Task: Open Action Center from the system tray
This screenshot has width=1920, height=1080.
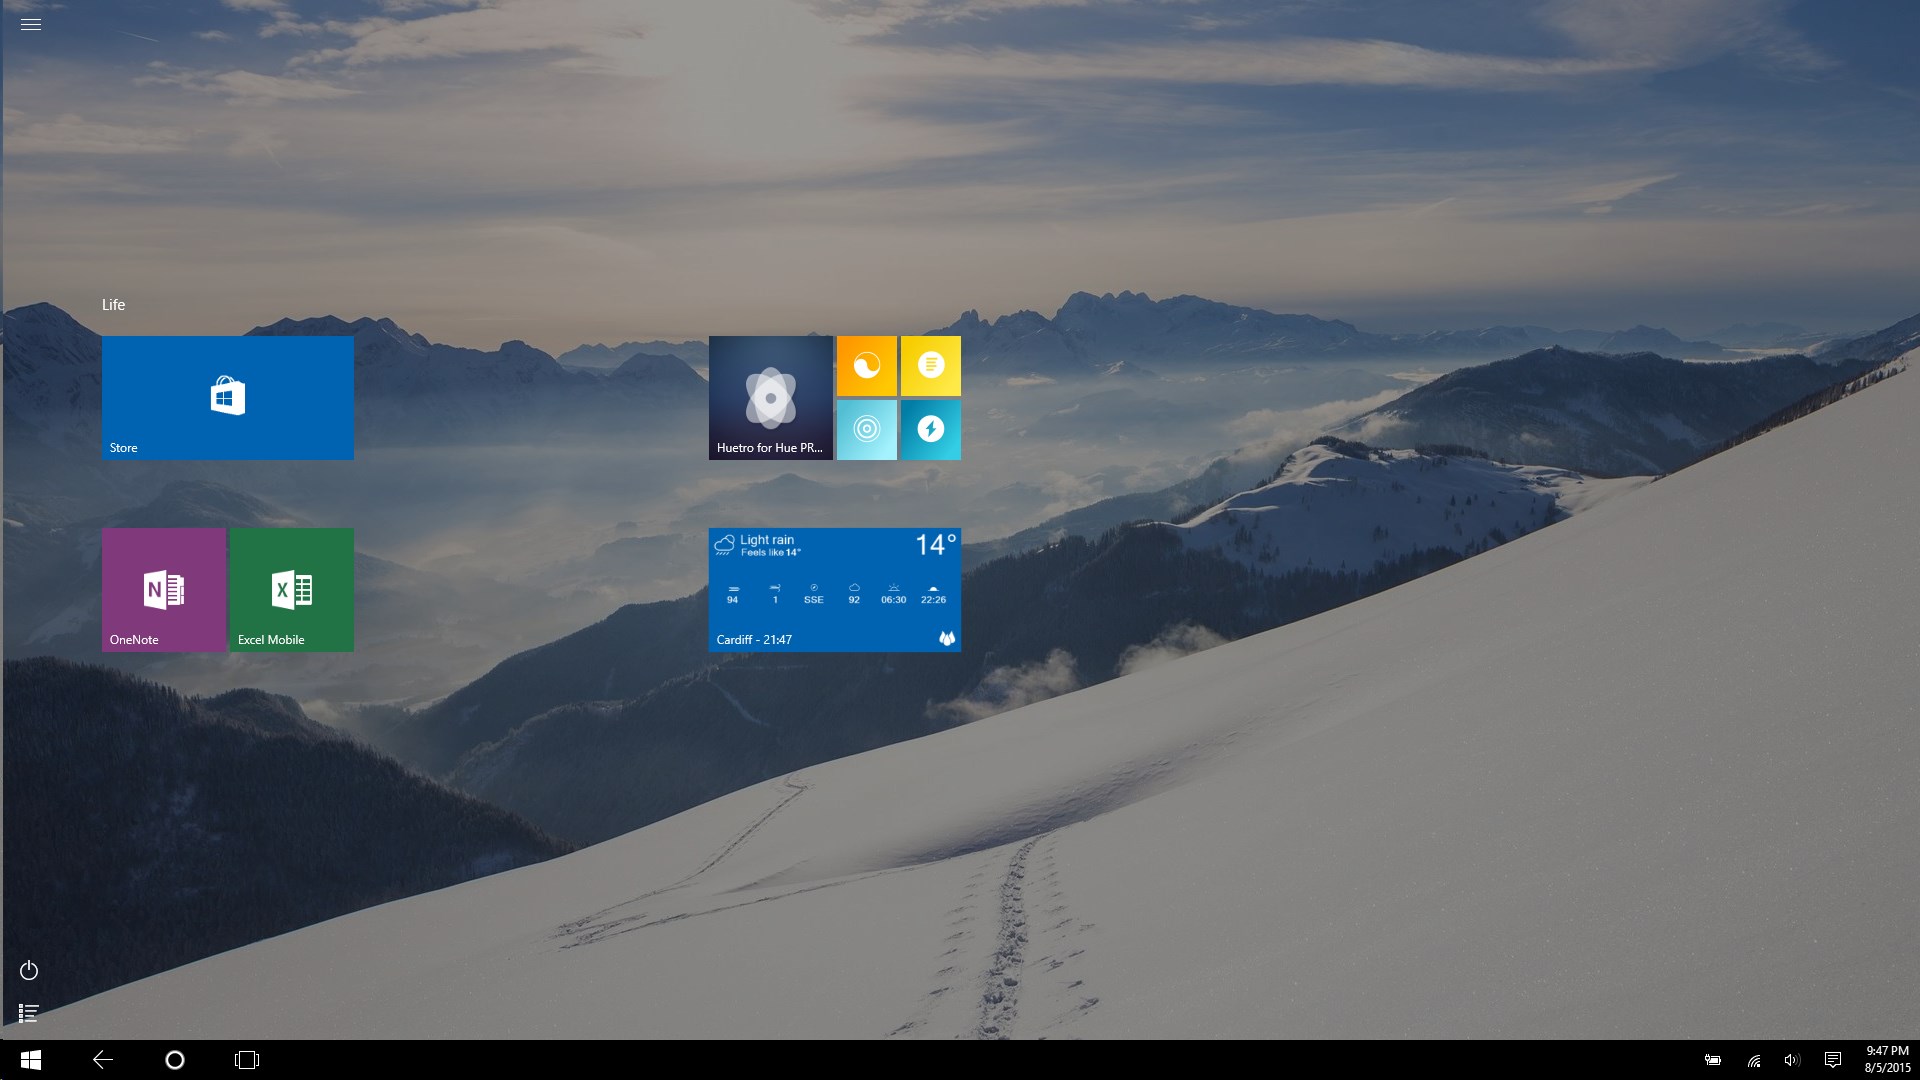Action: coord(1833,1059)
